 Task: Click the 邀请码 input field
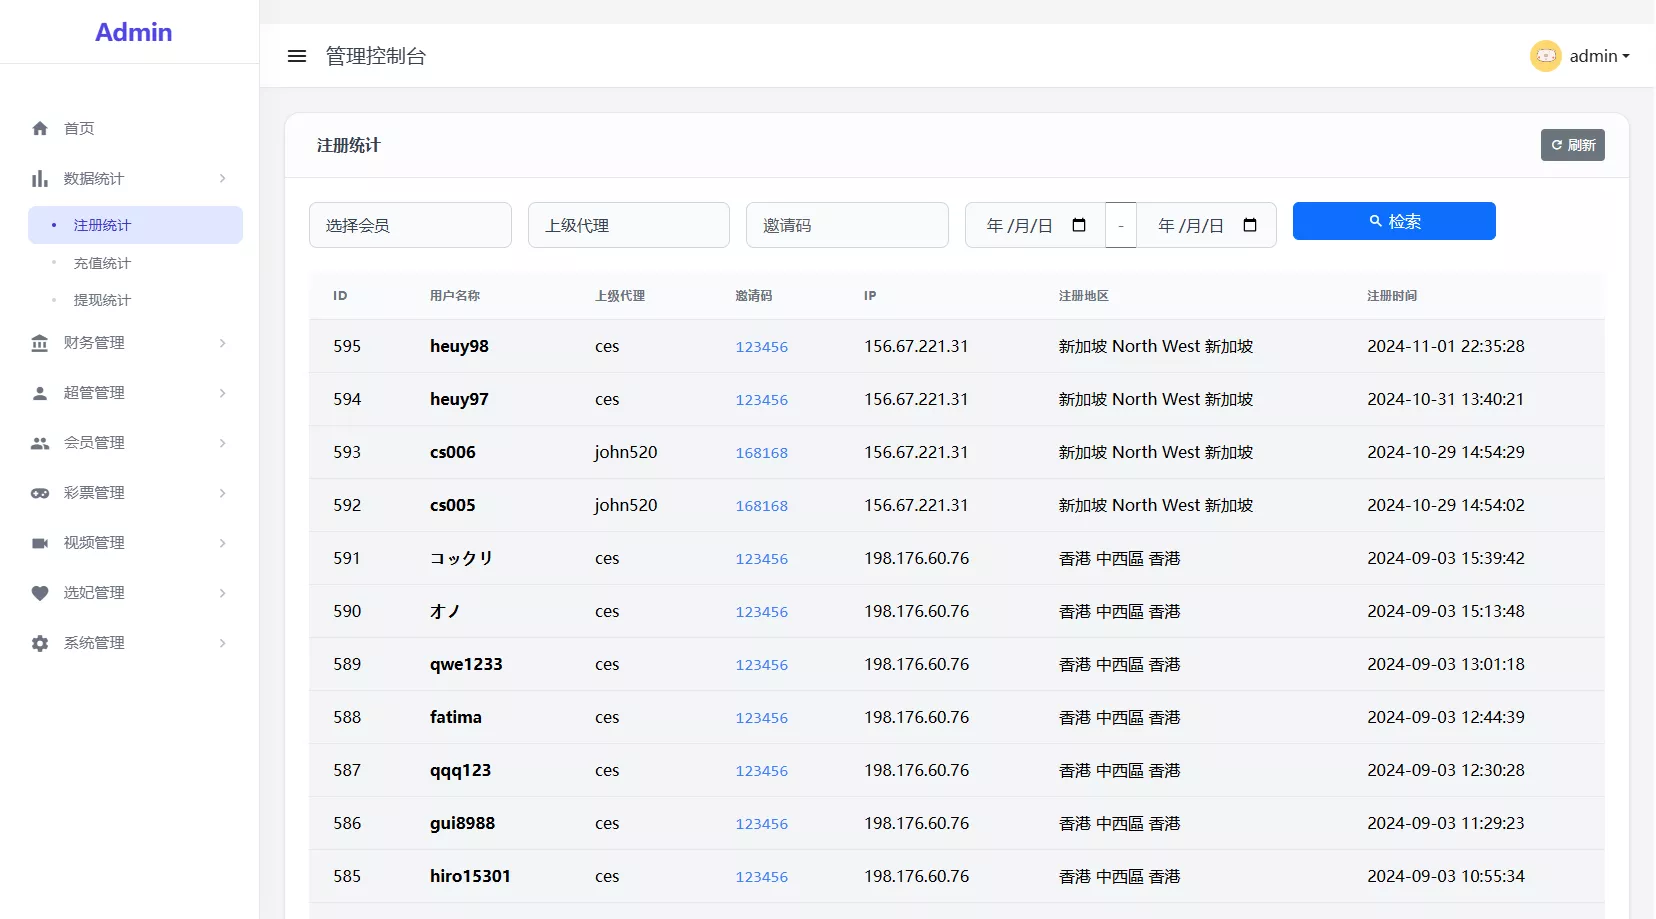847,225
